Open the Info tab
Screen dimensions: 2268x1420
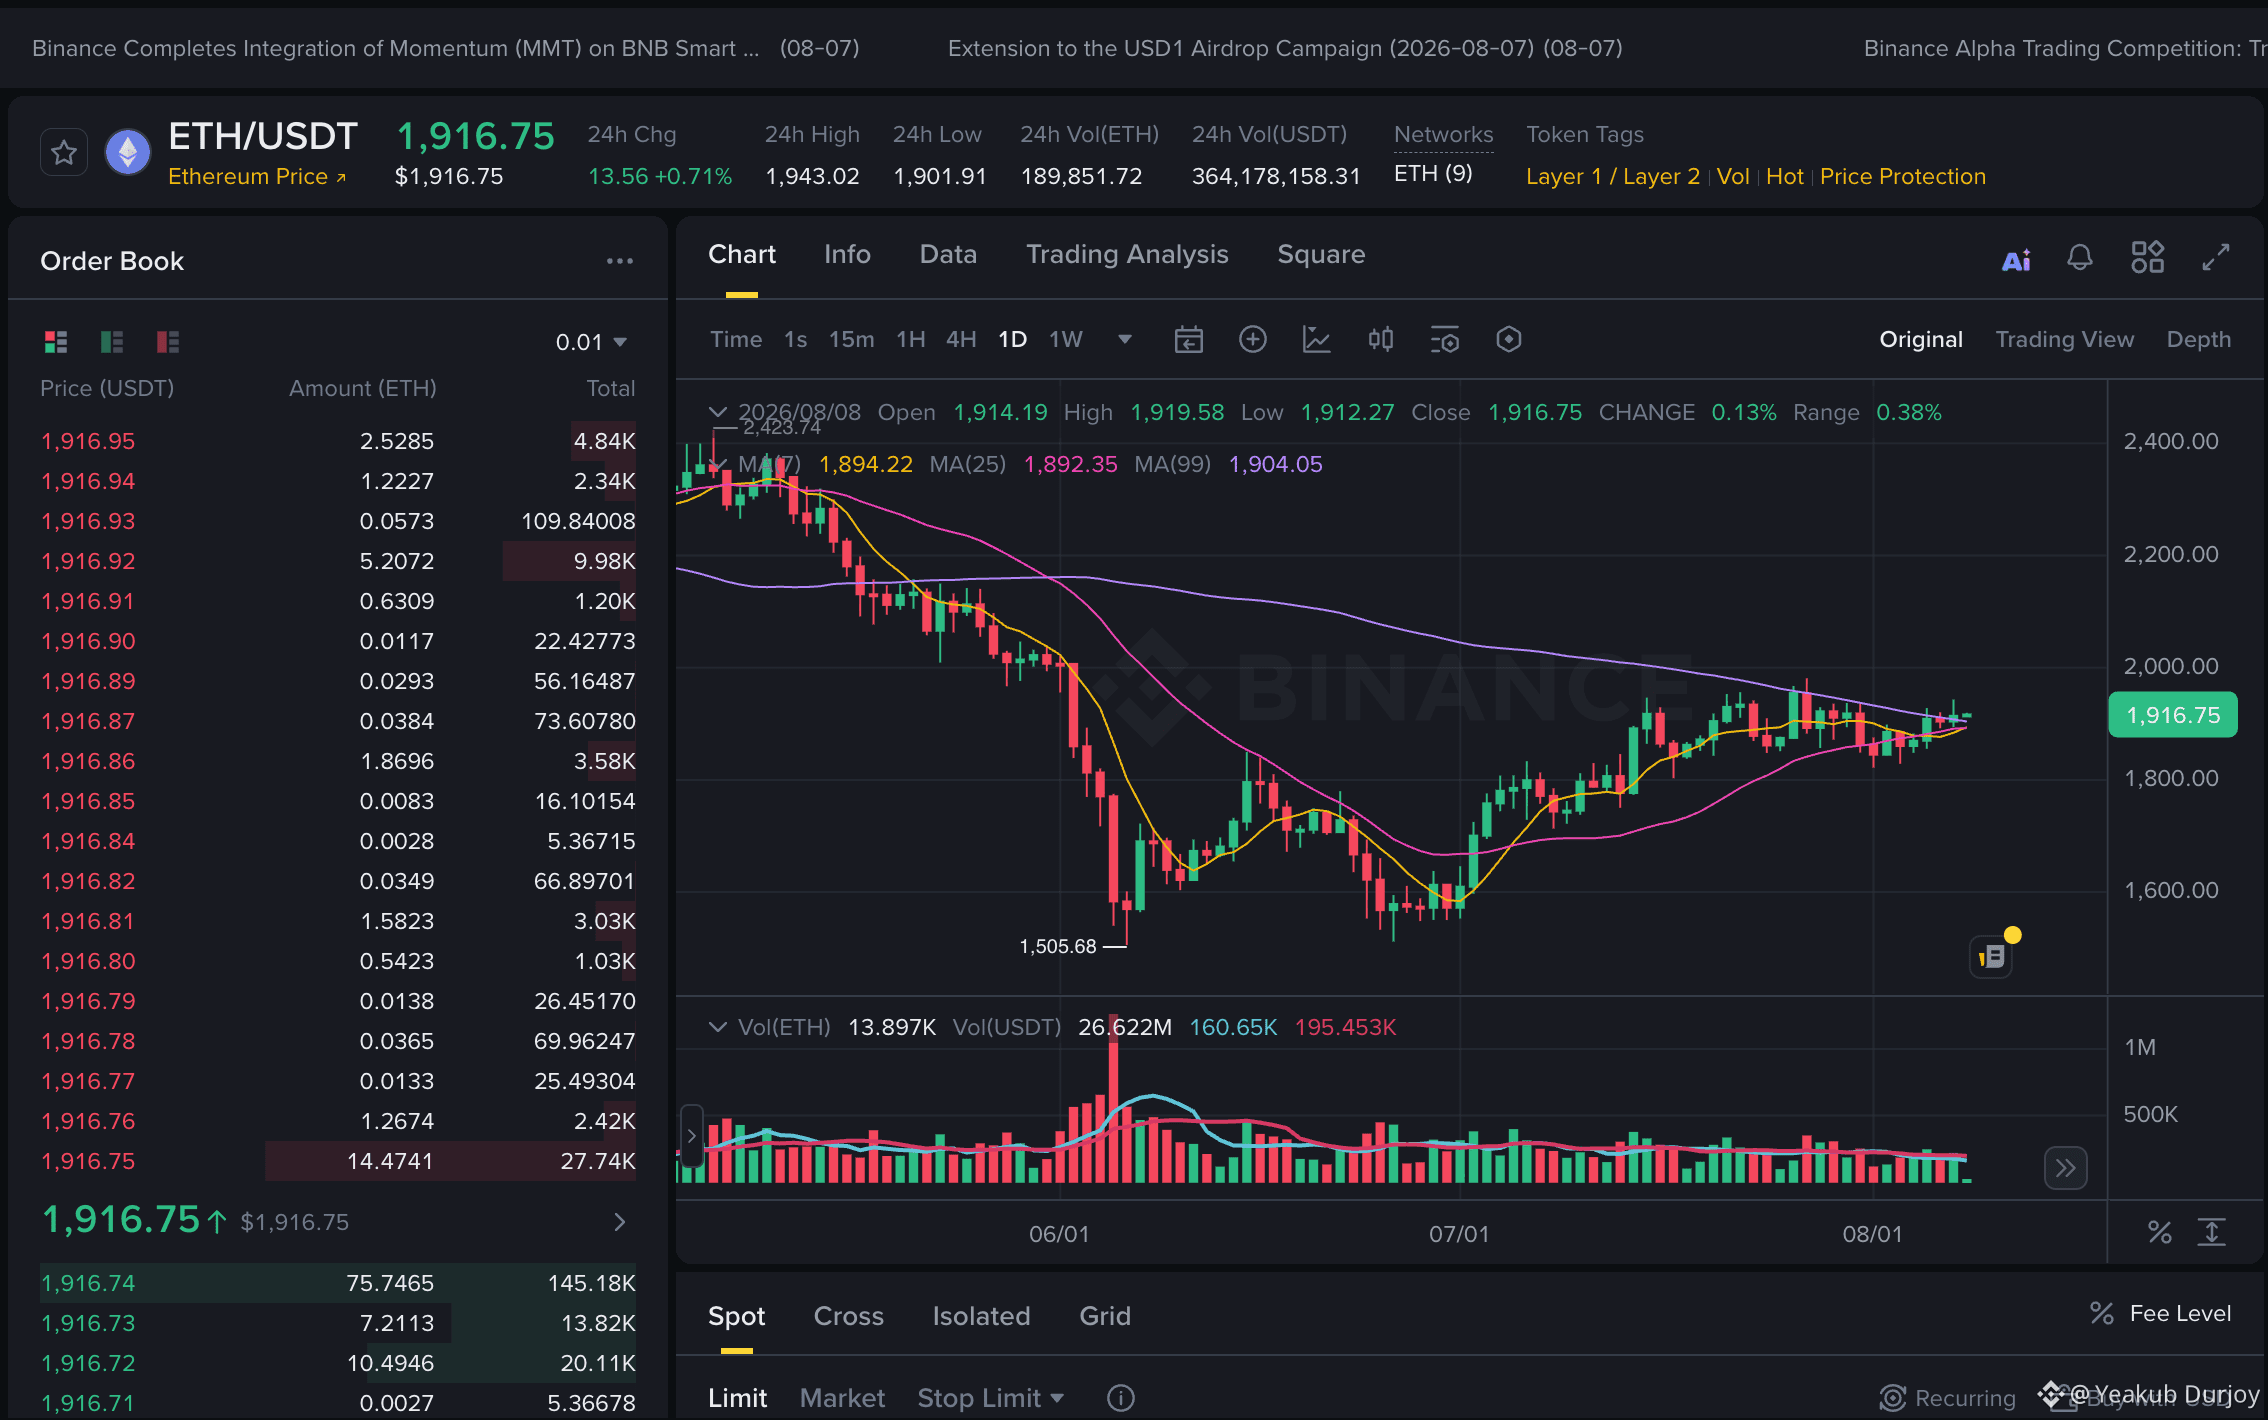tap(847, 255)
